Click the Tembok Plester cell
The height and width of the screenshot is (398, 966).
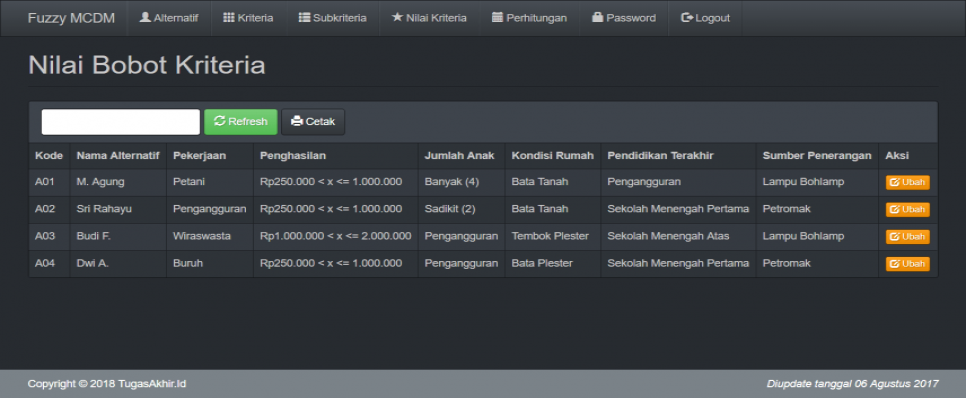pos(553,237)
